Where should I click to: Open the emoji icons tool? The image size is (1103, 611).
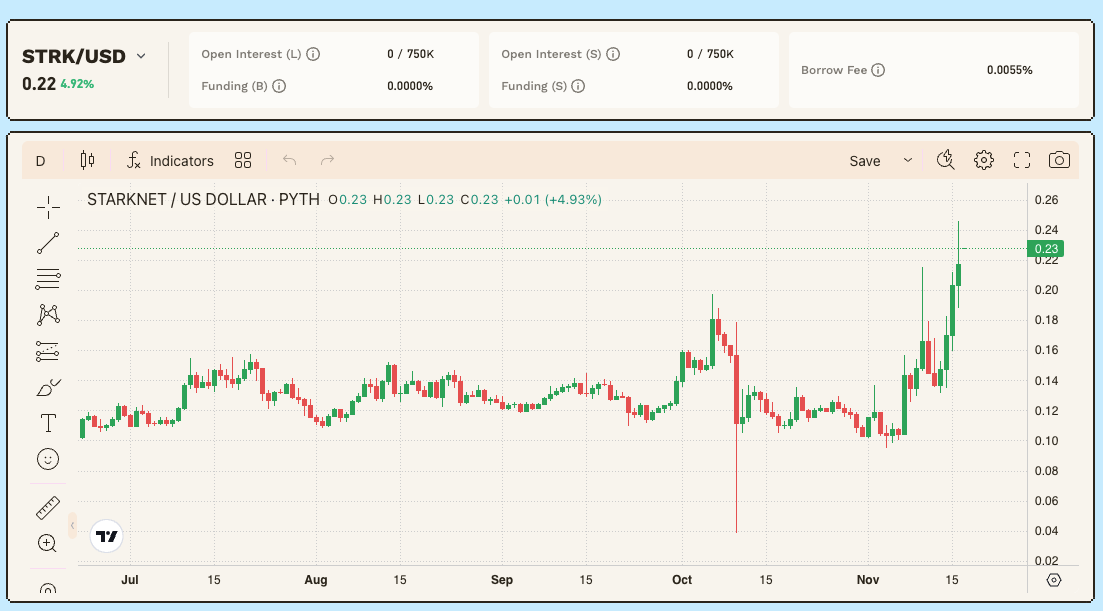[48, 459]
